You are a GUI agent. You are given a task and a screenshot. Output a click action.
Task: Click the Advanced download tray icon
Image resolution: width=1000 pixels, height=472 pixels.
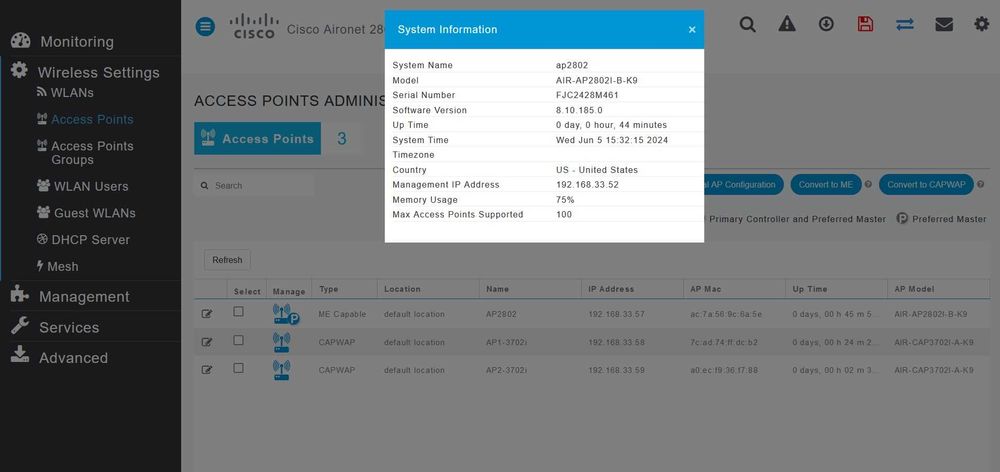20,354
